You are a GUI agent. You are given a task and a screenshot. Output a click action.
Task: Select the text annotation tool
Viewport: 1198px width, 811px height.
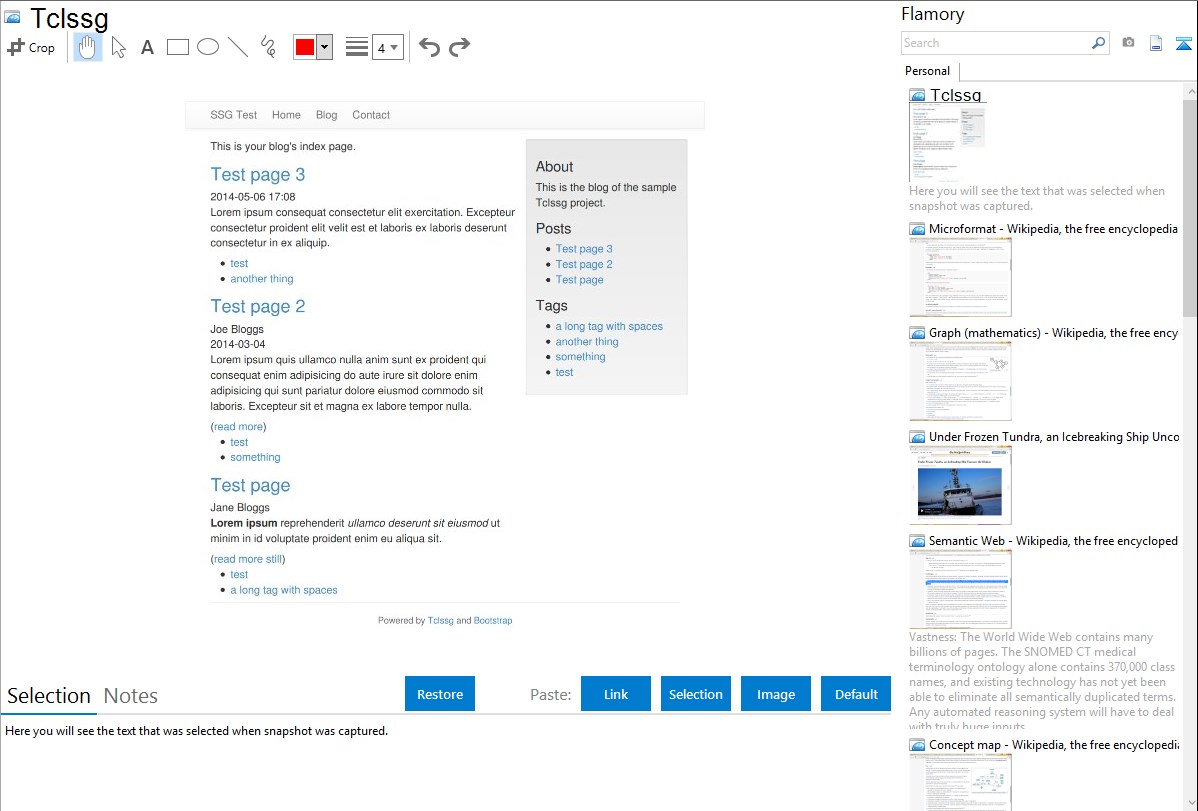click(147, 47)
